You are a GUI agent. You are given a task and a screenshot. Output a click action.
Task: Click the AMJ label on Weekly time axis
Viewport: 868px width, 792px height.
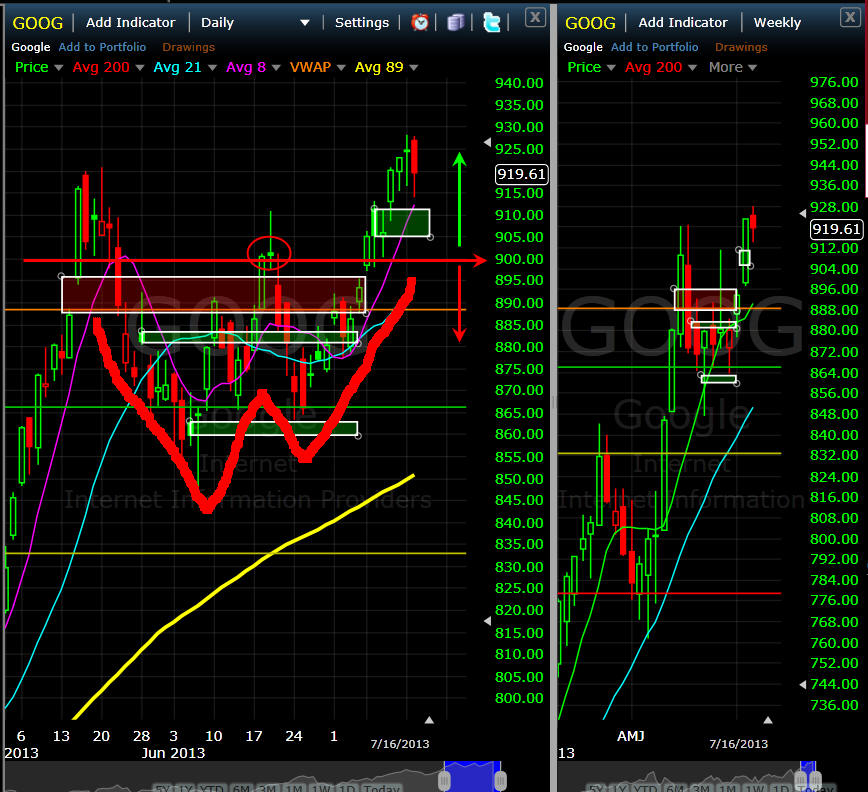[631, 736]
